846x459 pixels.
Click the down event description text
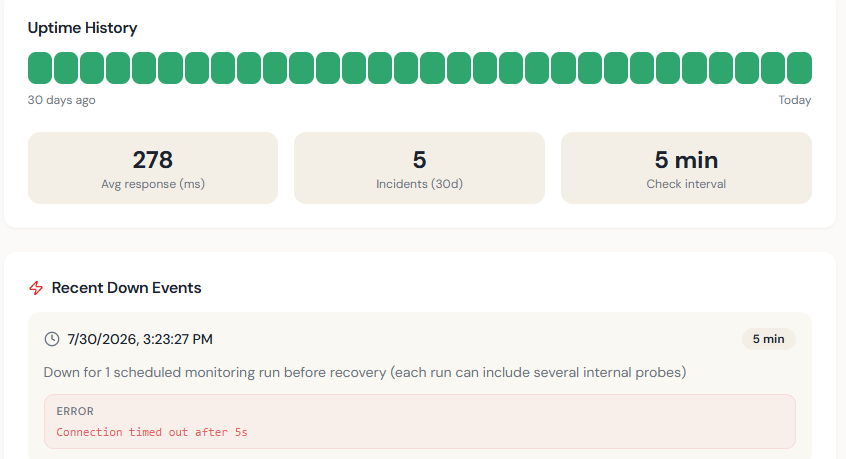(365, 373)
